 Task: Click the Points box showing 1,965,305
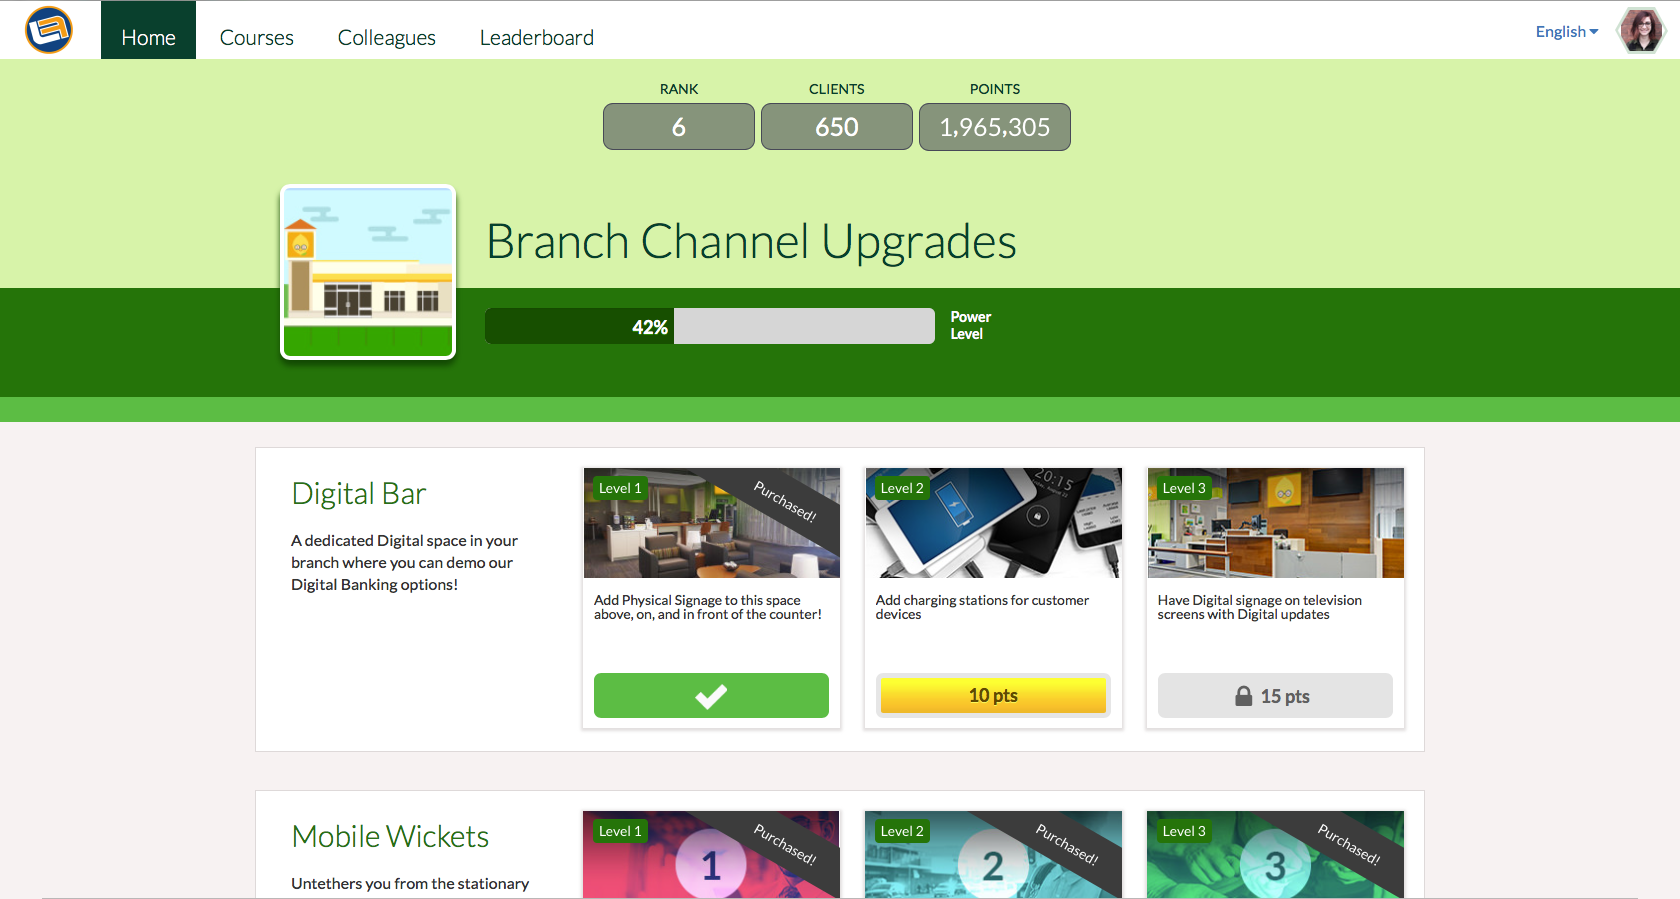pos(995,127)
